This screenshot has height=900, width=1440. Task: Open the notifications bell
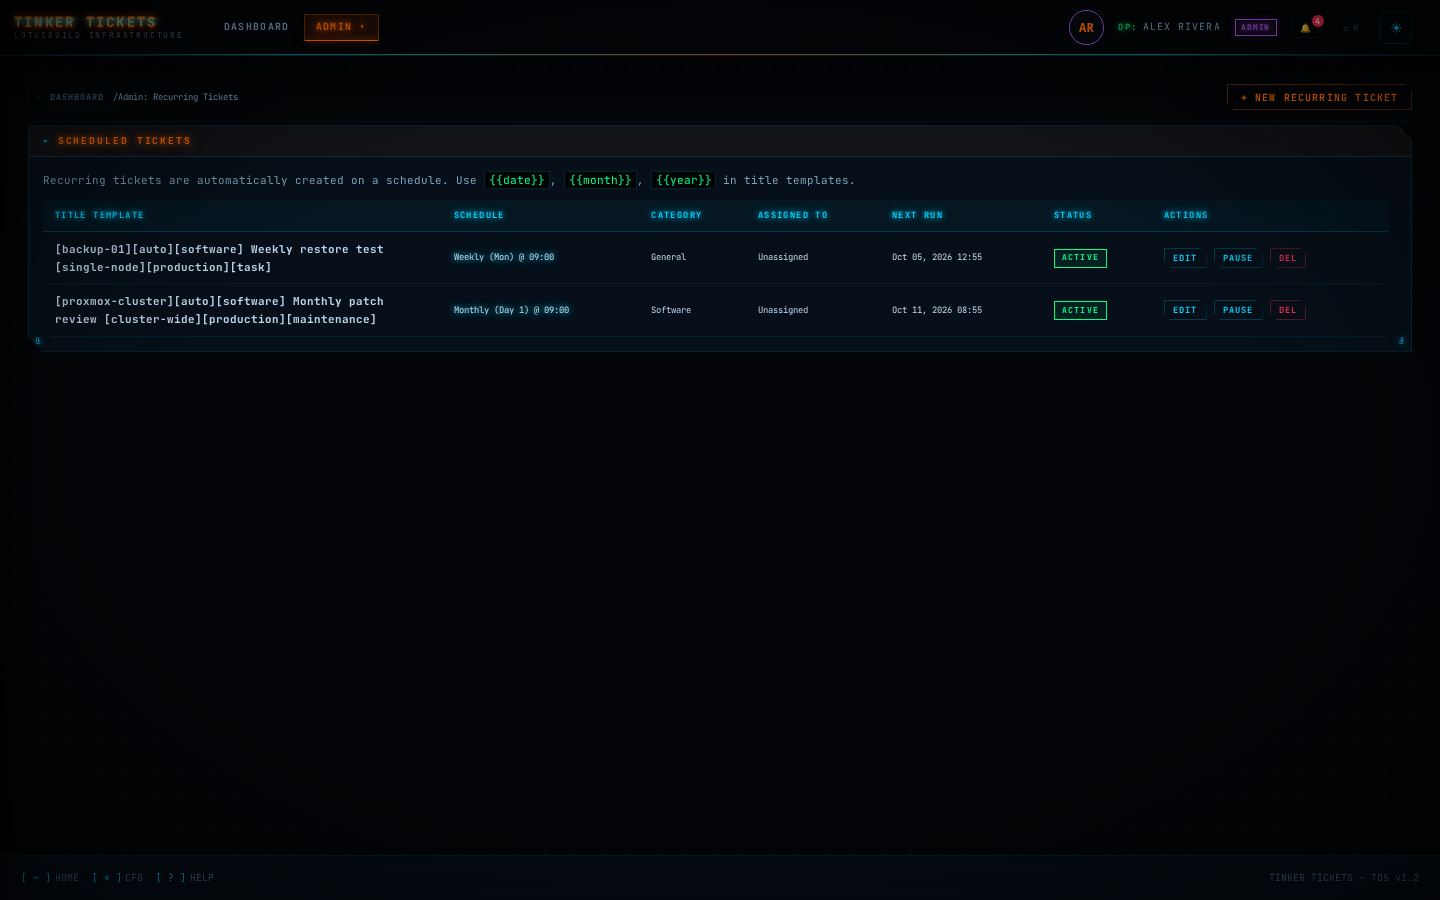(1306, 28)
